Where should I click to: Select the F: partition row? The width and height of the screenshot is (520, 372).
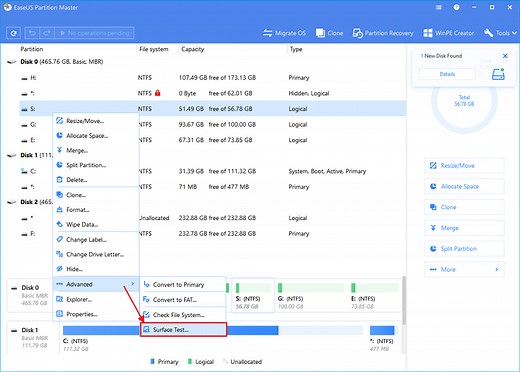click(213, 234)
